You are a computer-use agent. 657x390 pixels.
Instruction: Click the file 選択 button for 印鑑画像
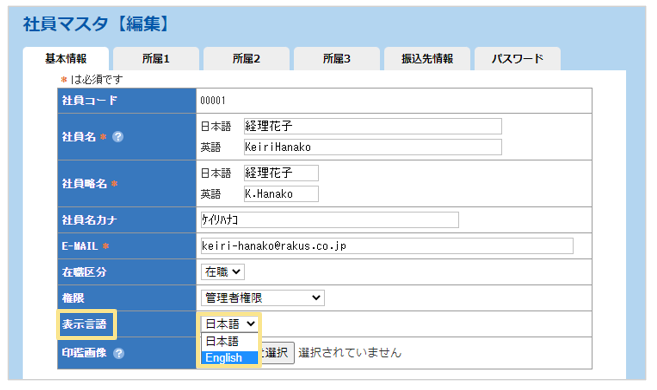pyautogui.click(x=277, y=353)
